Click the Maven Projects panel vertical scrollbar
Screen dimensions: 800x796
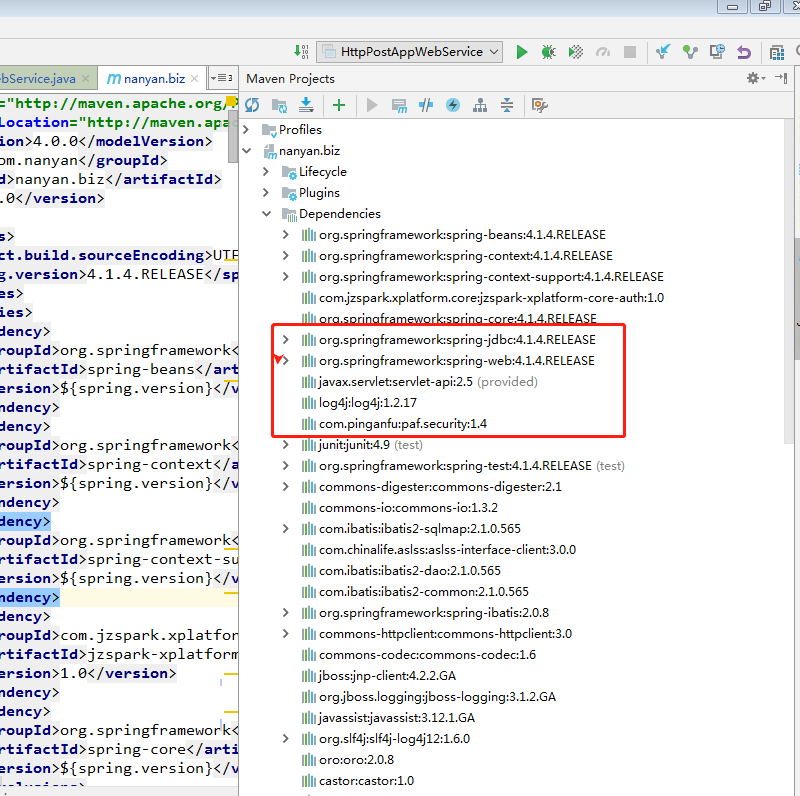click(794, 290)
